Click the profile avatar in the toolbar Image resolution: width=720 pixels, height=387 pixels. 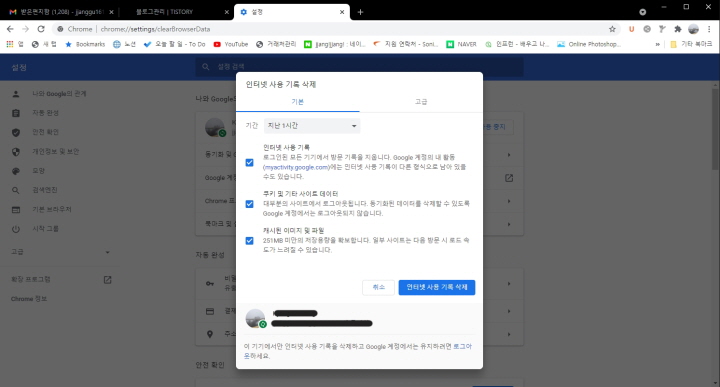(693, 29)
